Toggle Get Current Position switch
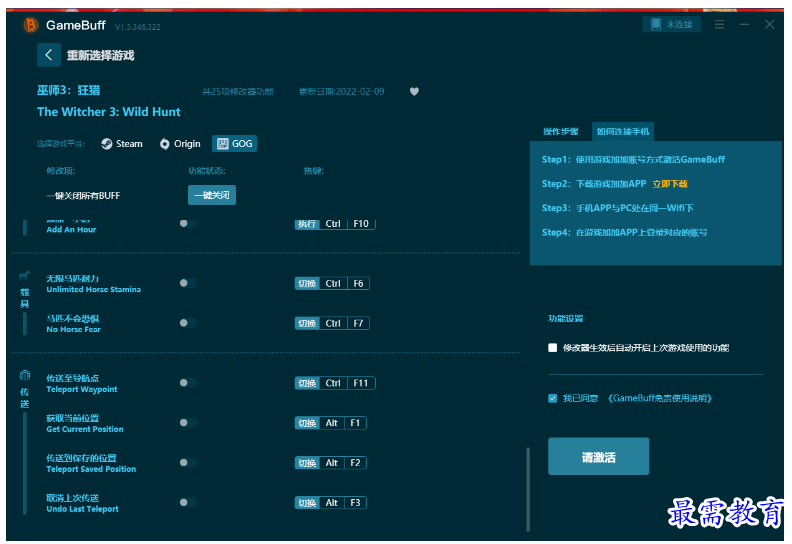 pyautogui.click(x=188, y=423)
